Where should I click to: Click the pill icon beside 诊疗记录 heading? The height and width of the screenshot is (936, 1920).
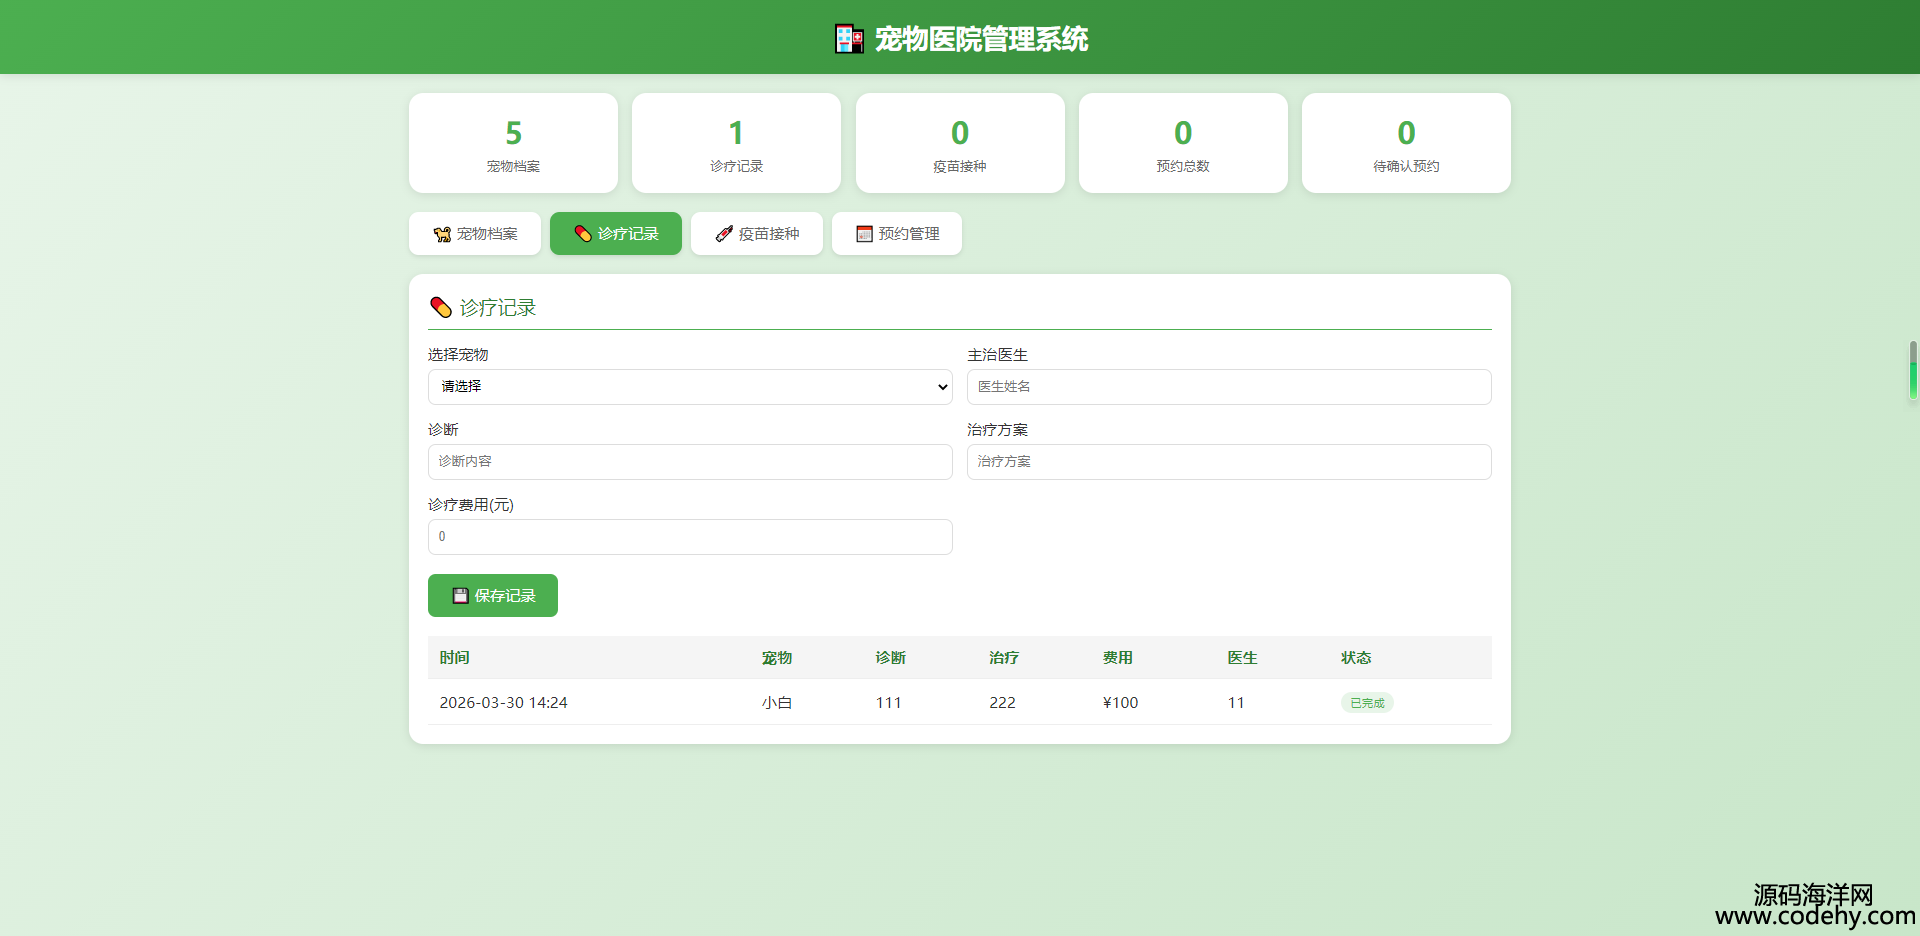tap(440, 307)
